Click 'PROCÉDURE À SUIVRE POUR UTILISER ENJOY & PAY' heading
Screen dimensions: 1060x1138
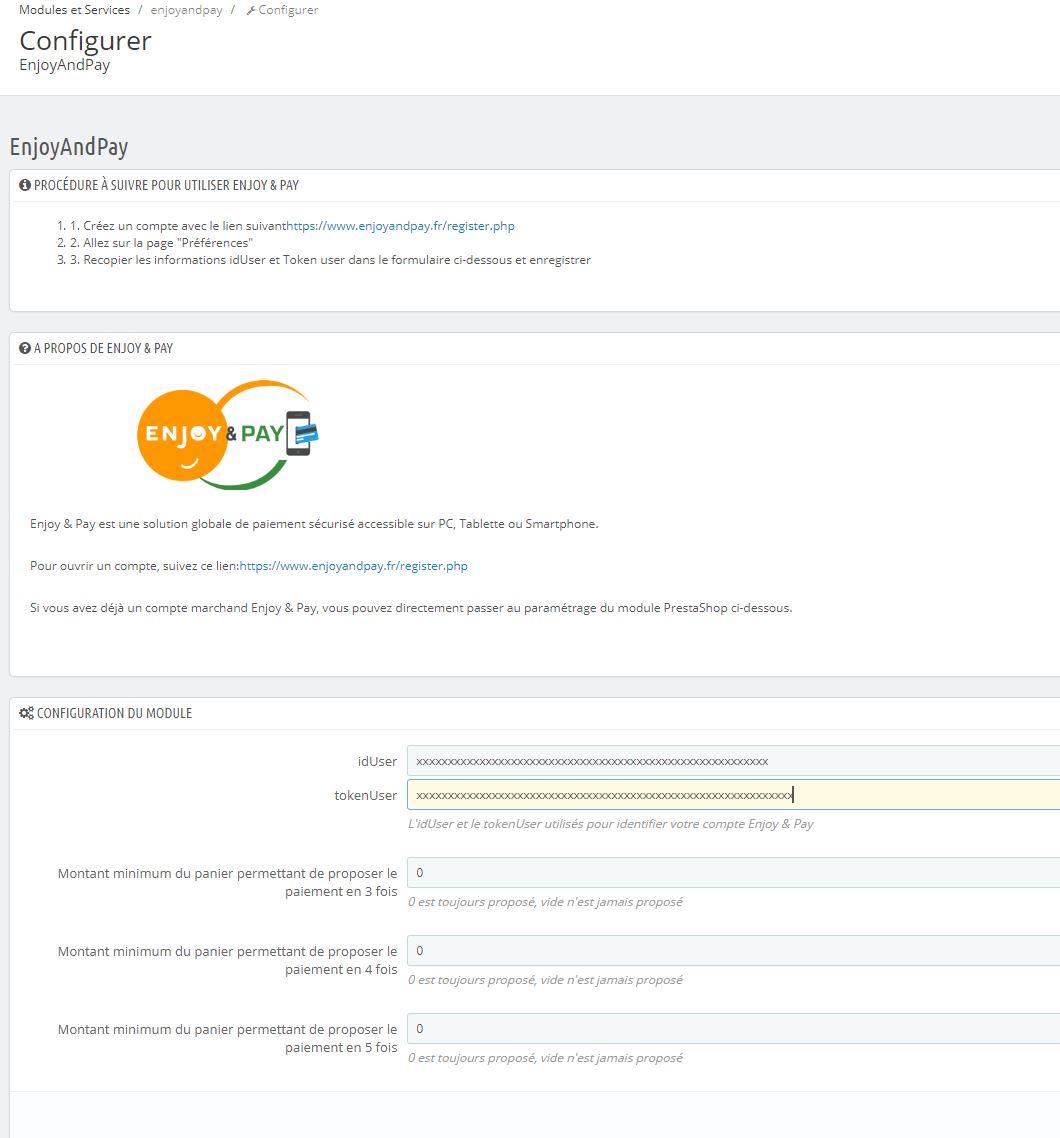coord(166,185)
